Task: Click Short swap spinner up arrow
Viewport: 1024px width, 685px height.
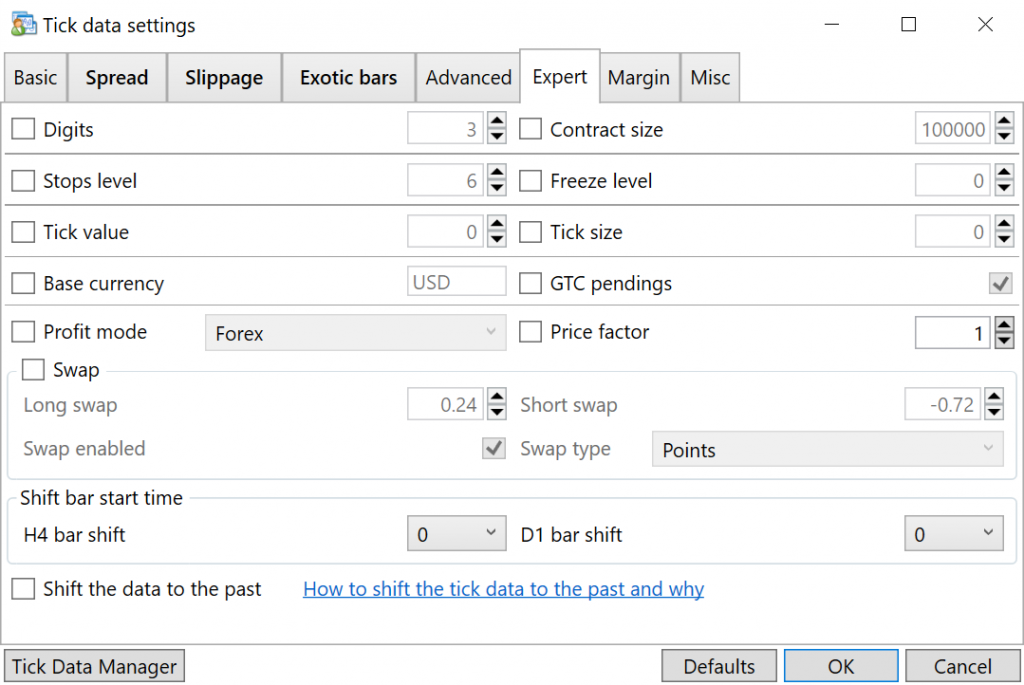Action: point(994,397)
